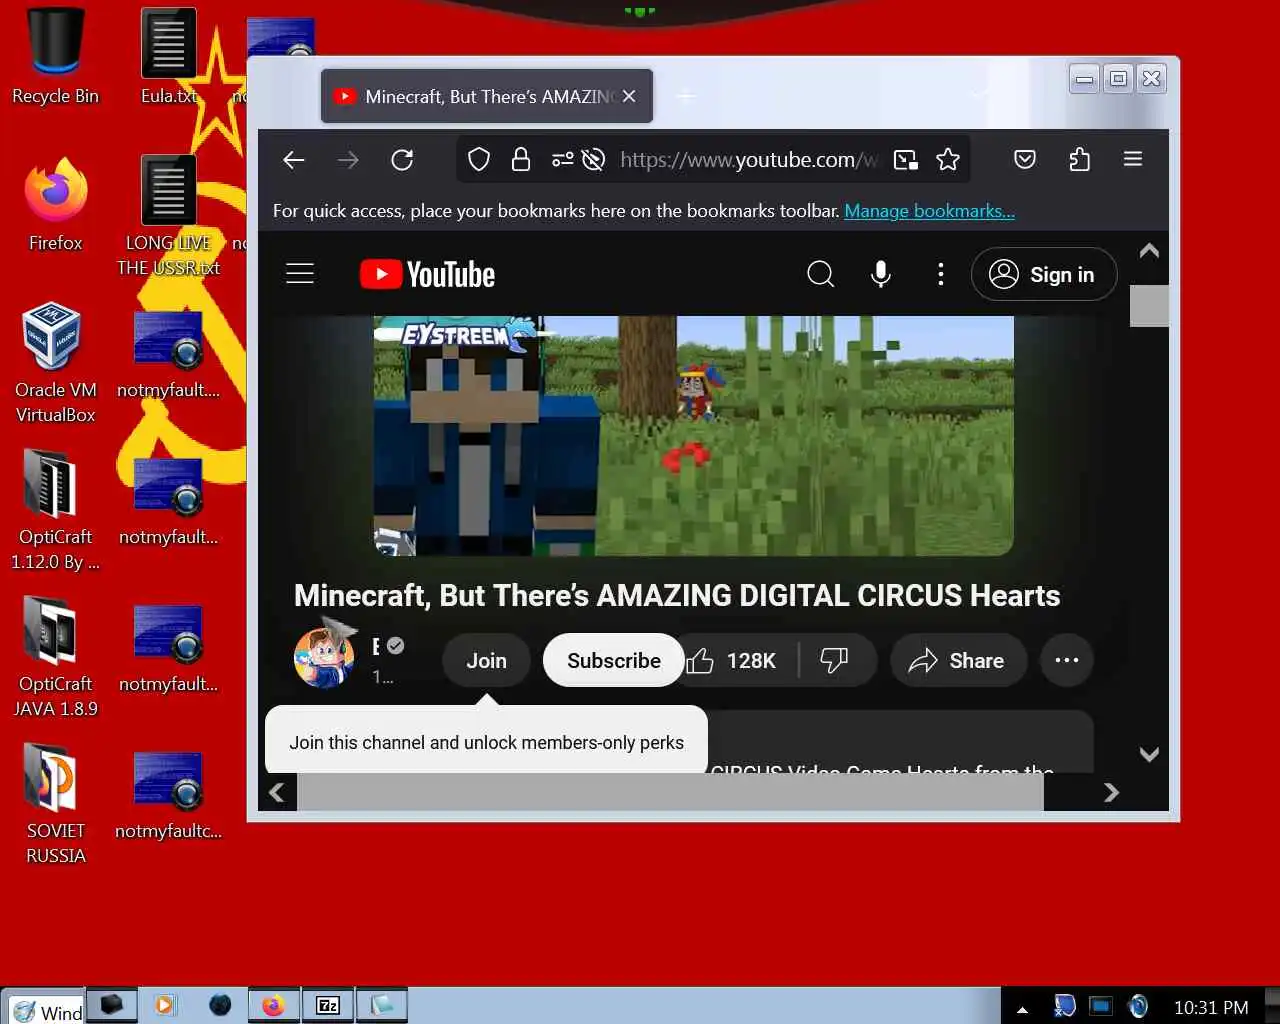Select the Oracle VM VirtualBox shortcut
The height and width of the screenshot is (1024, 1280).
click(55, 363)
